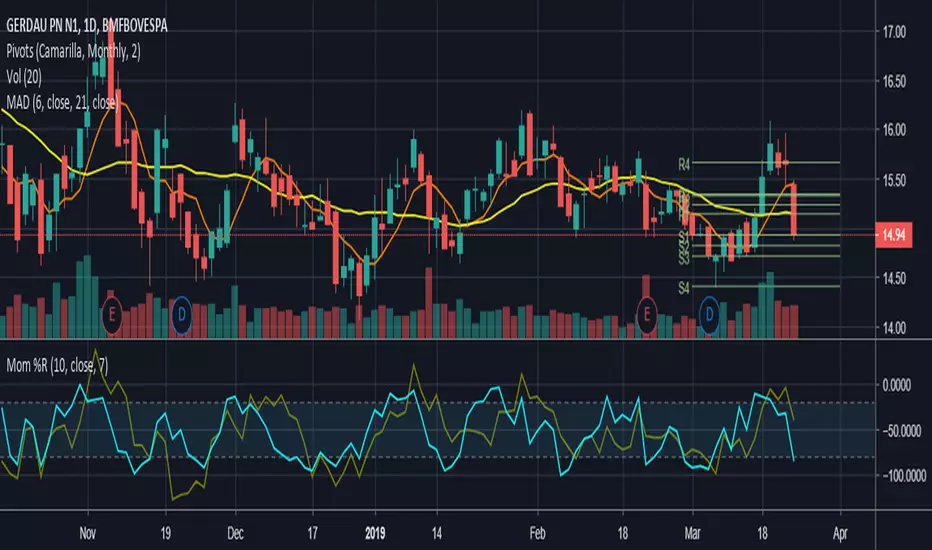Click the dividend D marker near 19 November
Viewport: 932px width, 550px height.
pyautogui.click(x=182, y=313)
